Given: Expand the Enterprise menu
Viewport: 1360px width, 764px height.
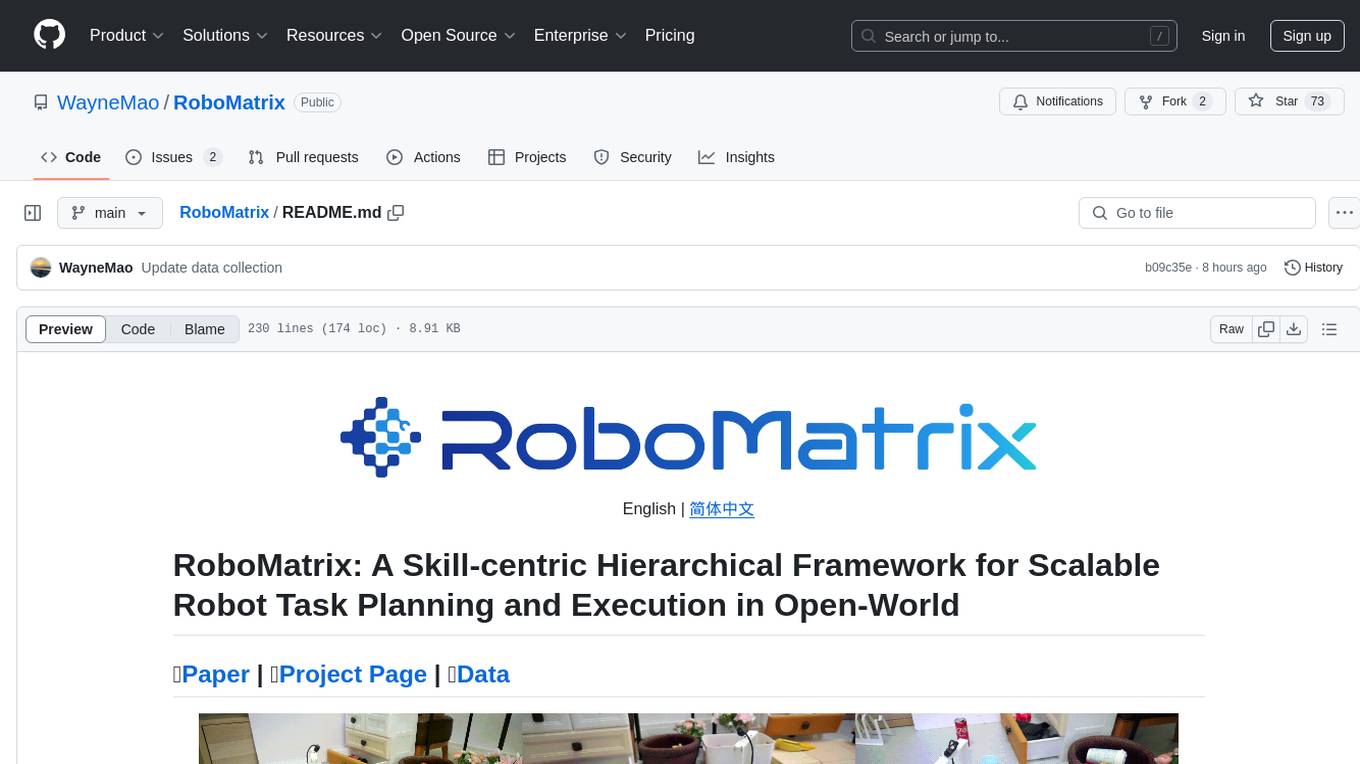Looking at the screenshot, I should click(580, 35).
